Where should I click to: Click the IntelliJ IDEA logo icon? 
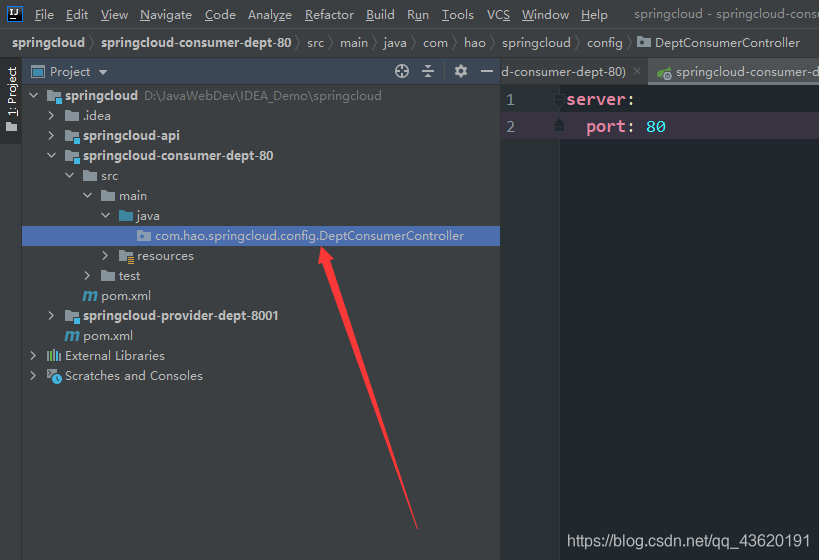(15, 14)
